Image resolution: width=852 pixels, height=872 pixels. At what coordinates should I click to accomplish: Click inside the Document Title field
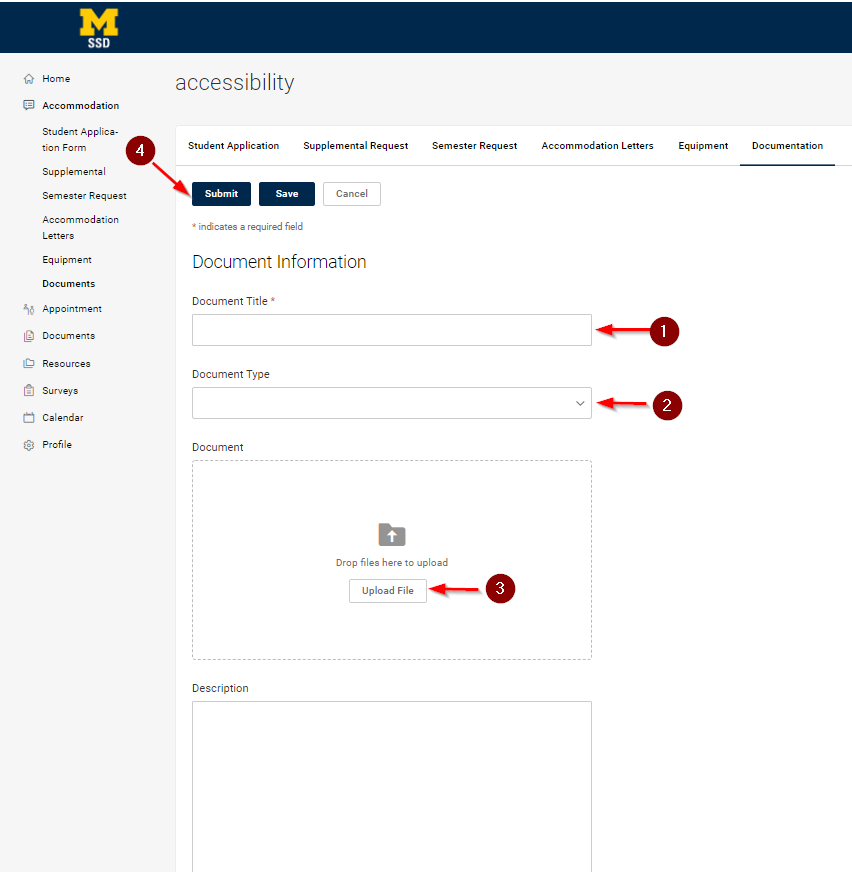pos(391,330)
